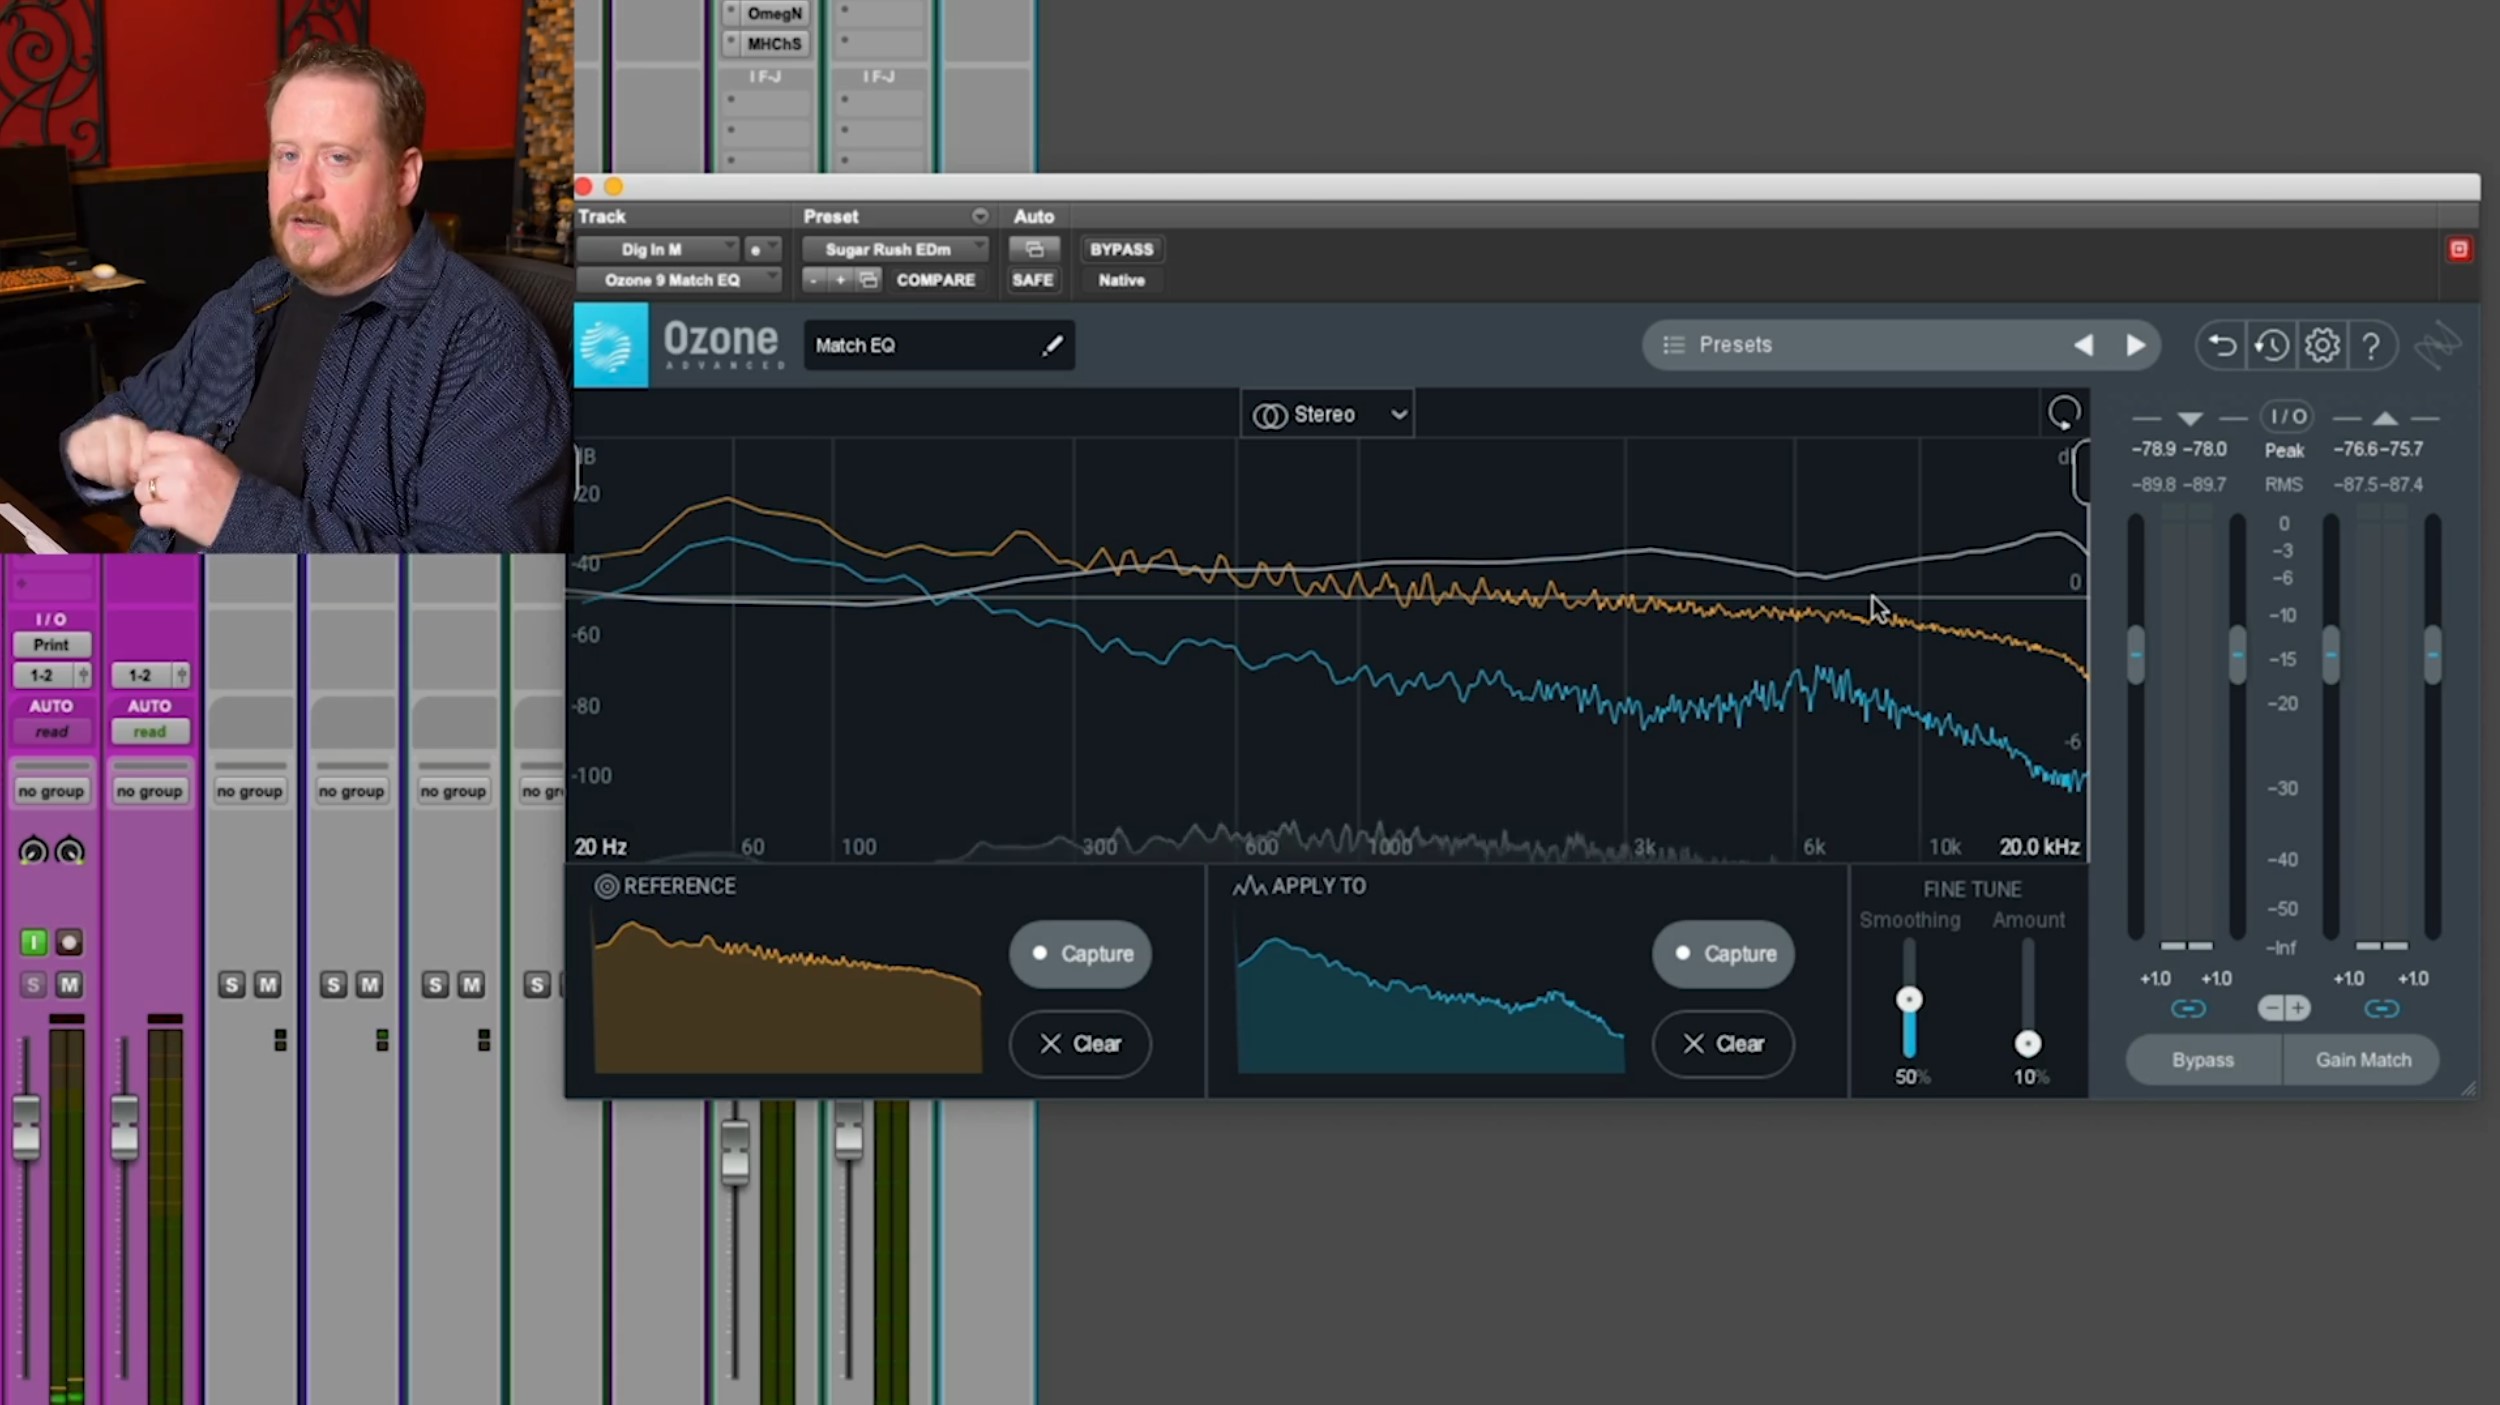Toggle Ozone Bypass button at bottom right
The width and height of the screenshot is (2500, 1405).
pyautogui.click(x=2202, y=1060)
